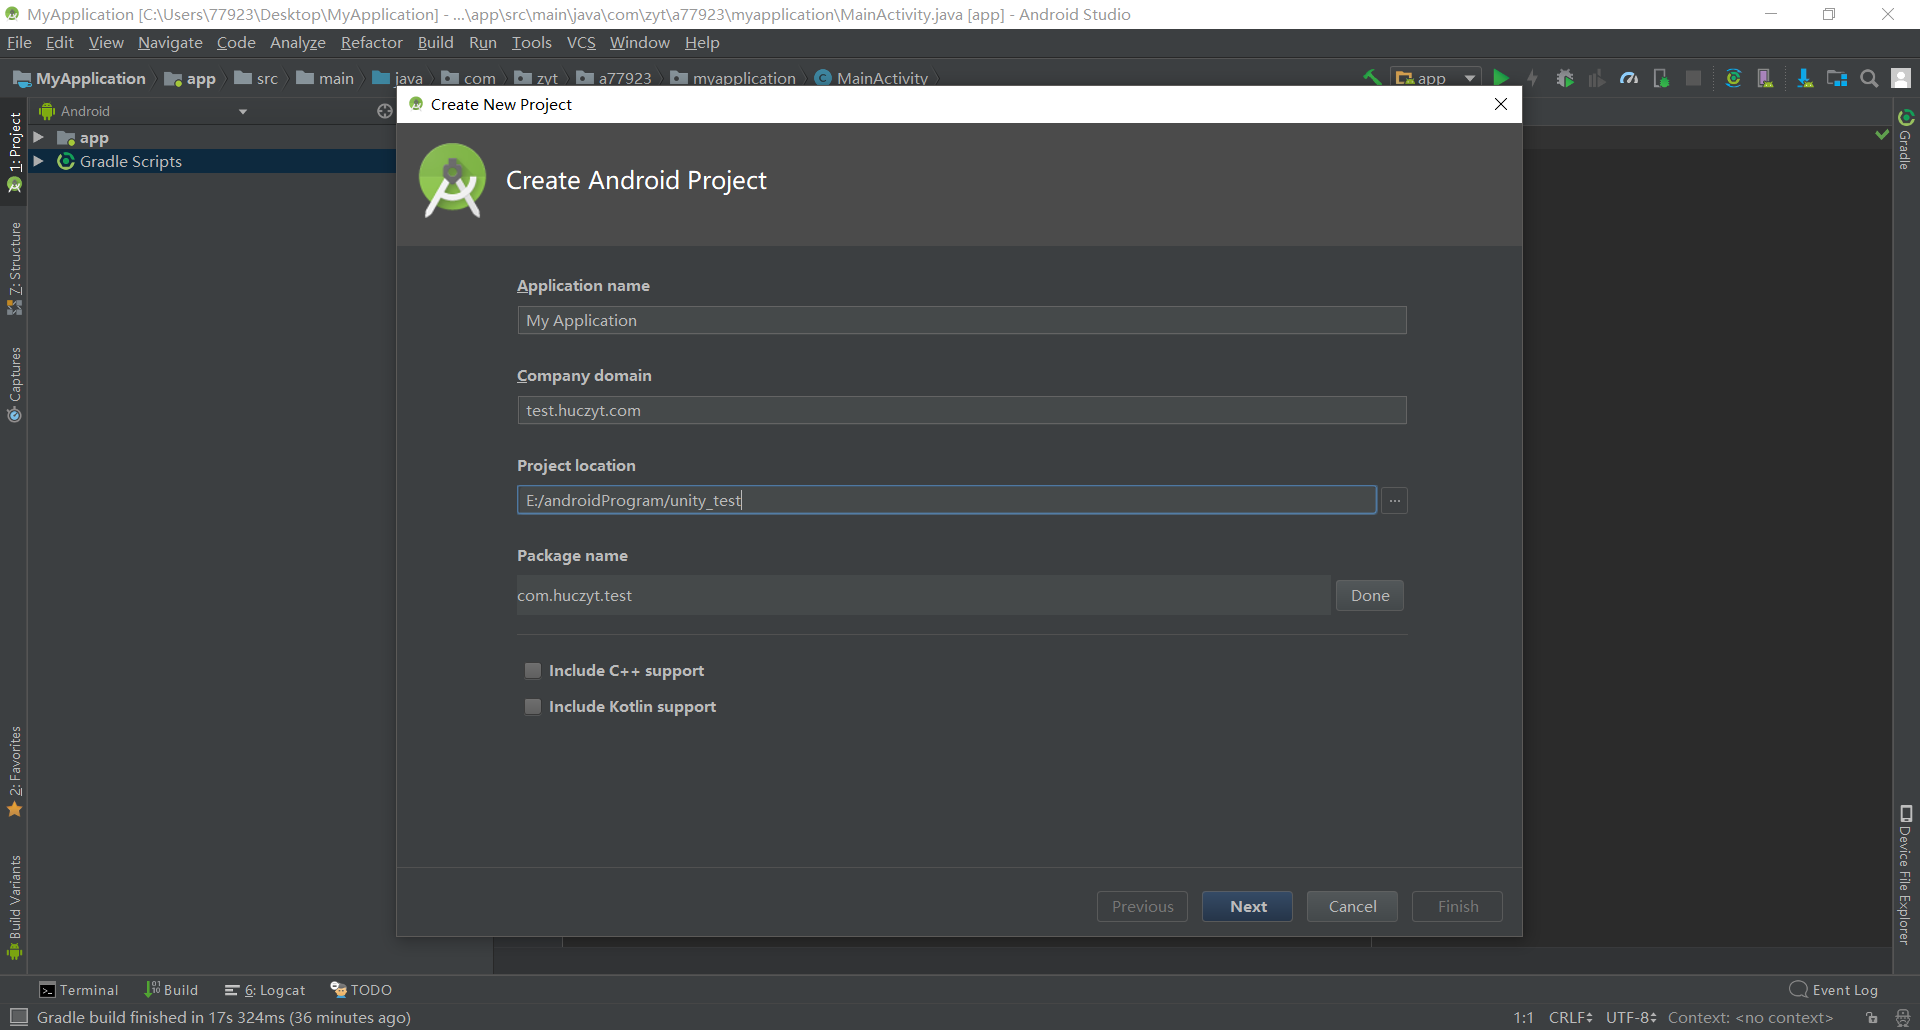Open the SDK Manager download icon
1920x1030 pixels.
coord(1805,78)
